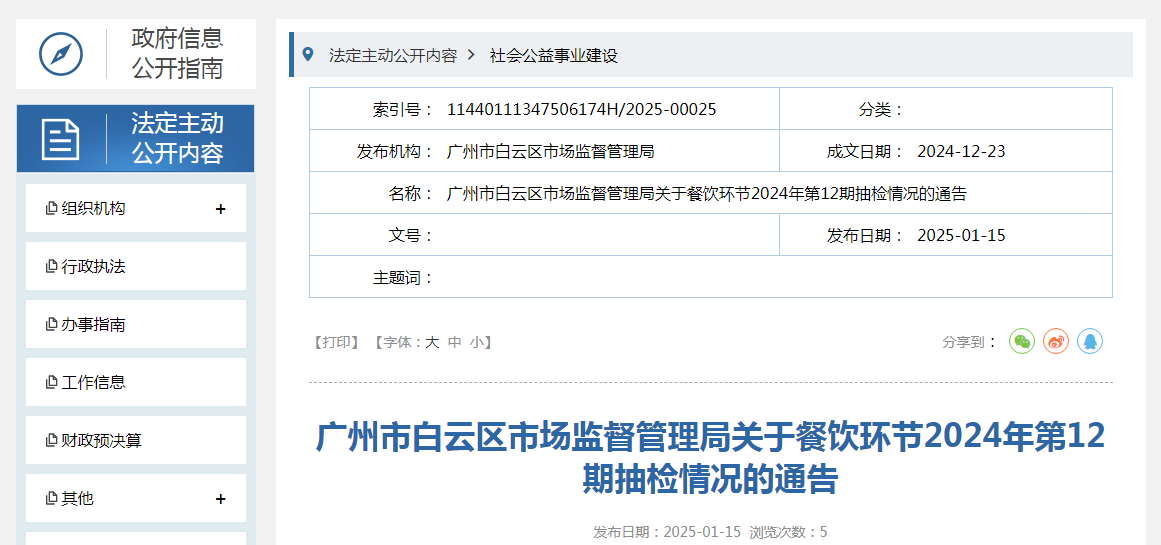The height and width of the screenshot is (545, 1161).
Task: Click the copy icon beside 办事指南
Action: (x=51, y=324)
